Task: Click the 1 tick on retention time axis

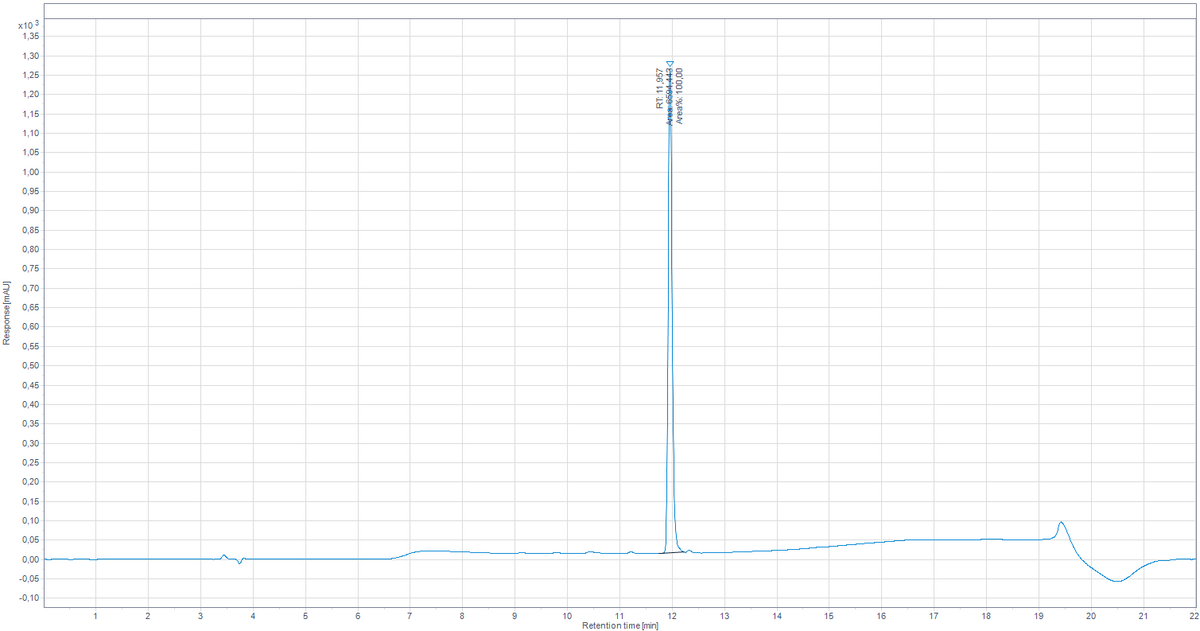Action: [96, 616]
